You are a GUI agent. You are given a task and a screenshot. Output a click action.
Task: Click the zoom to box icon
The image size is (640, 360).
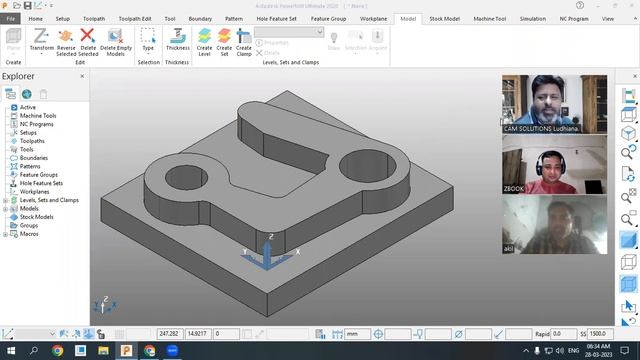click(x=628, y=219)
